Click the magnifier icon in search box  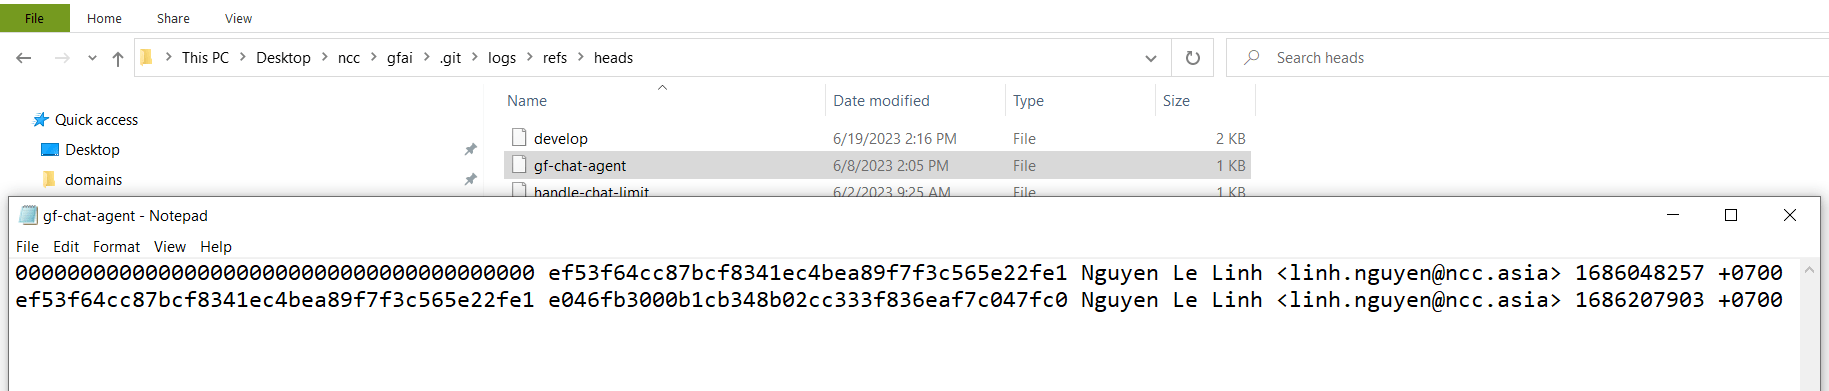click(1251, 58)
